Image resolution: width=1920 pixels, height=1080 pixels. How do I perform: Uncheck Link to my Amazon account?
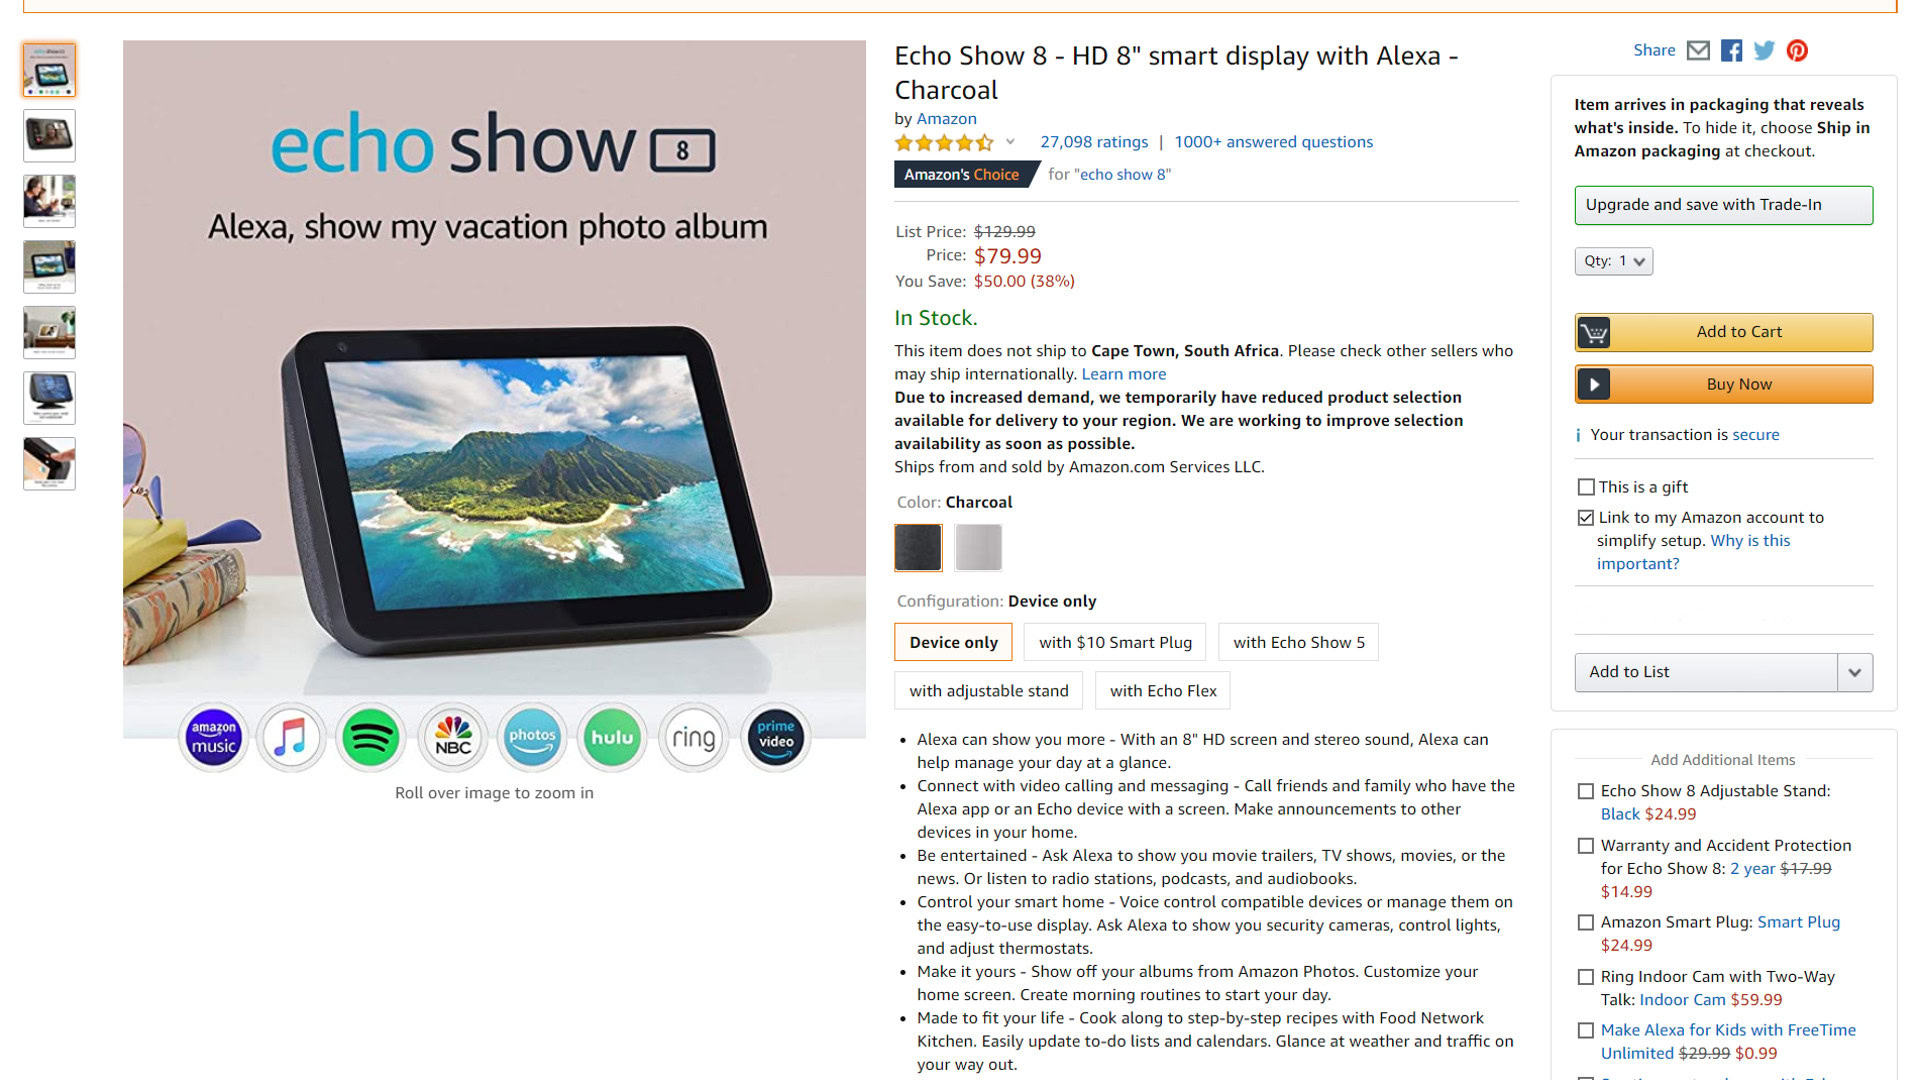point(1585,517)
